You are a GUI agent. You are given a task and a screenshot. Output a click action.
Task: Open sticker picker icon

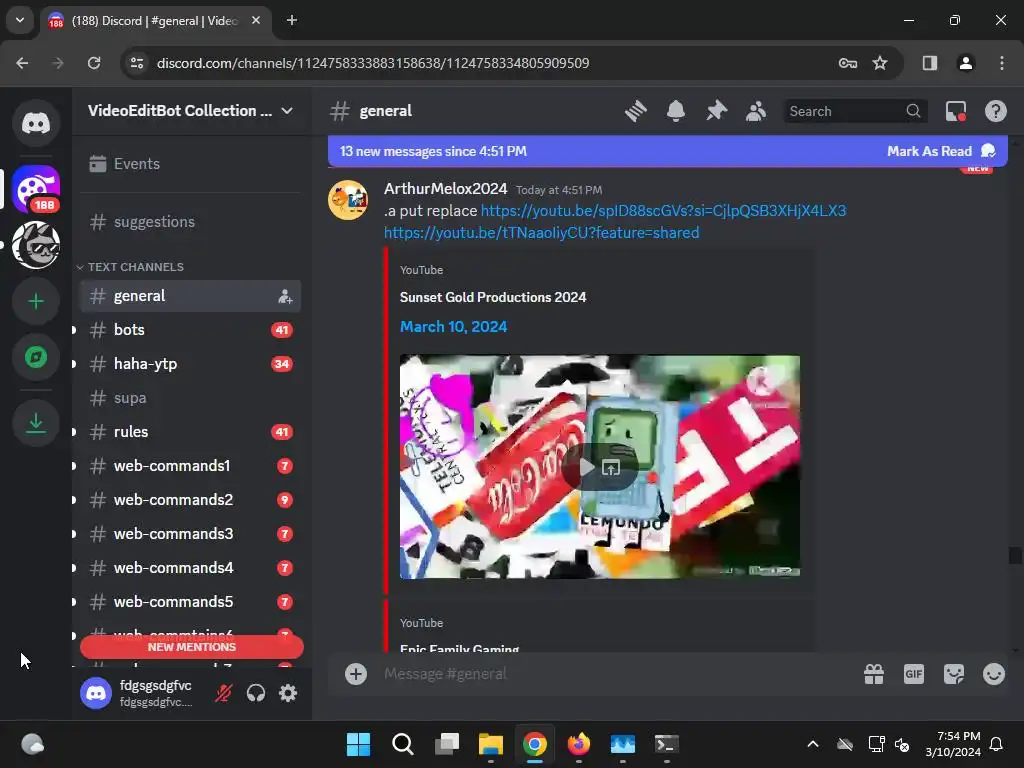point(953,674)
